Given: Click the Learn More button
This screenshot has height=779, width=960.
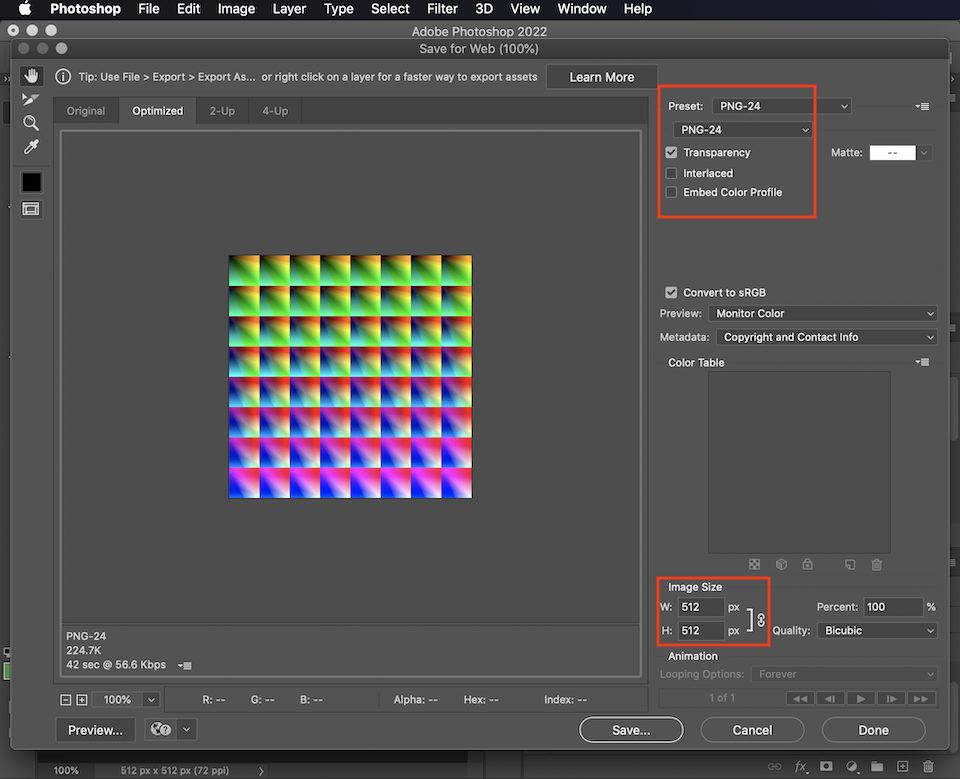Looking at the screenshot, I should [602, 77].
